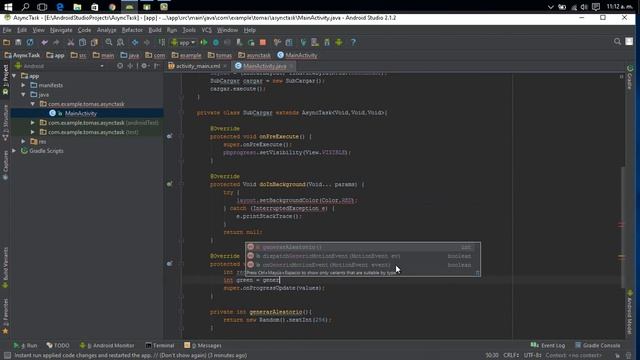Click the Replace toolbar icon

click(120, 42)
